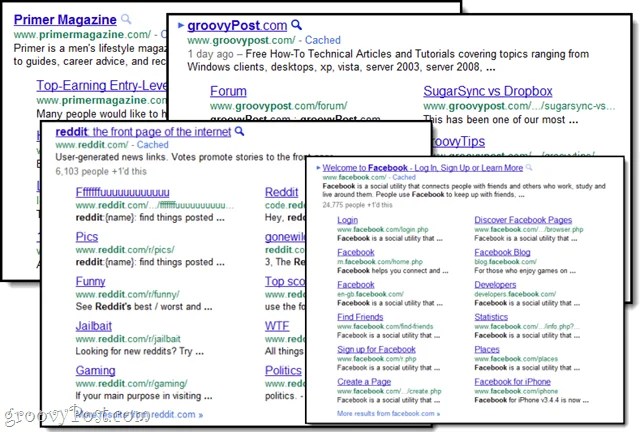Open the Login Facebook sitelink
The height and width of the screenshot is (432, 640).
click(x=347, y=220)
